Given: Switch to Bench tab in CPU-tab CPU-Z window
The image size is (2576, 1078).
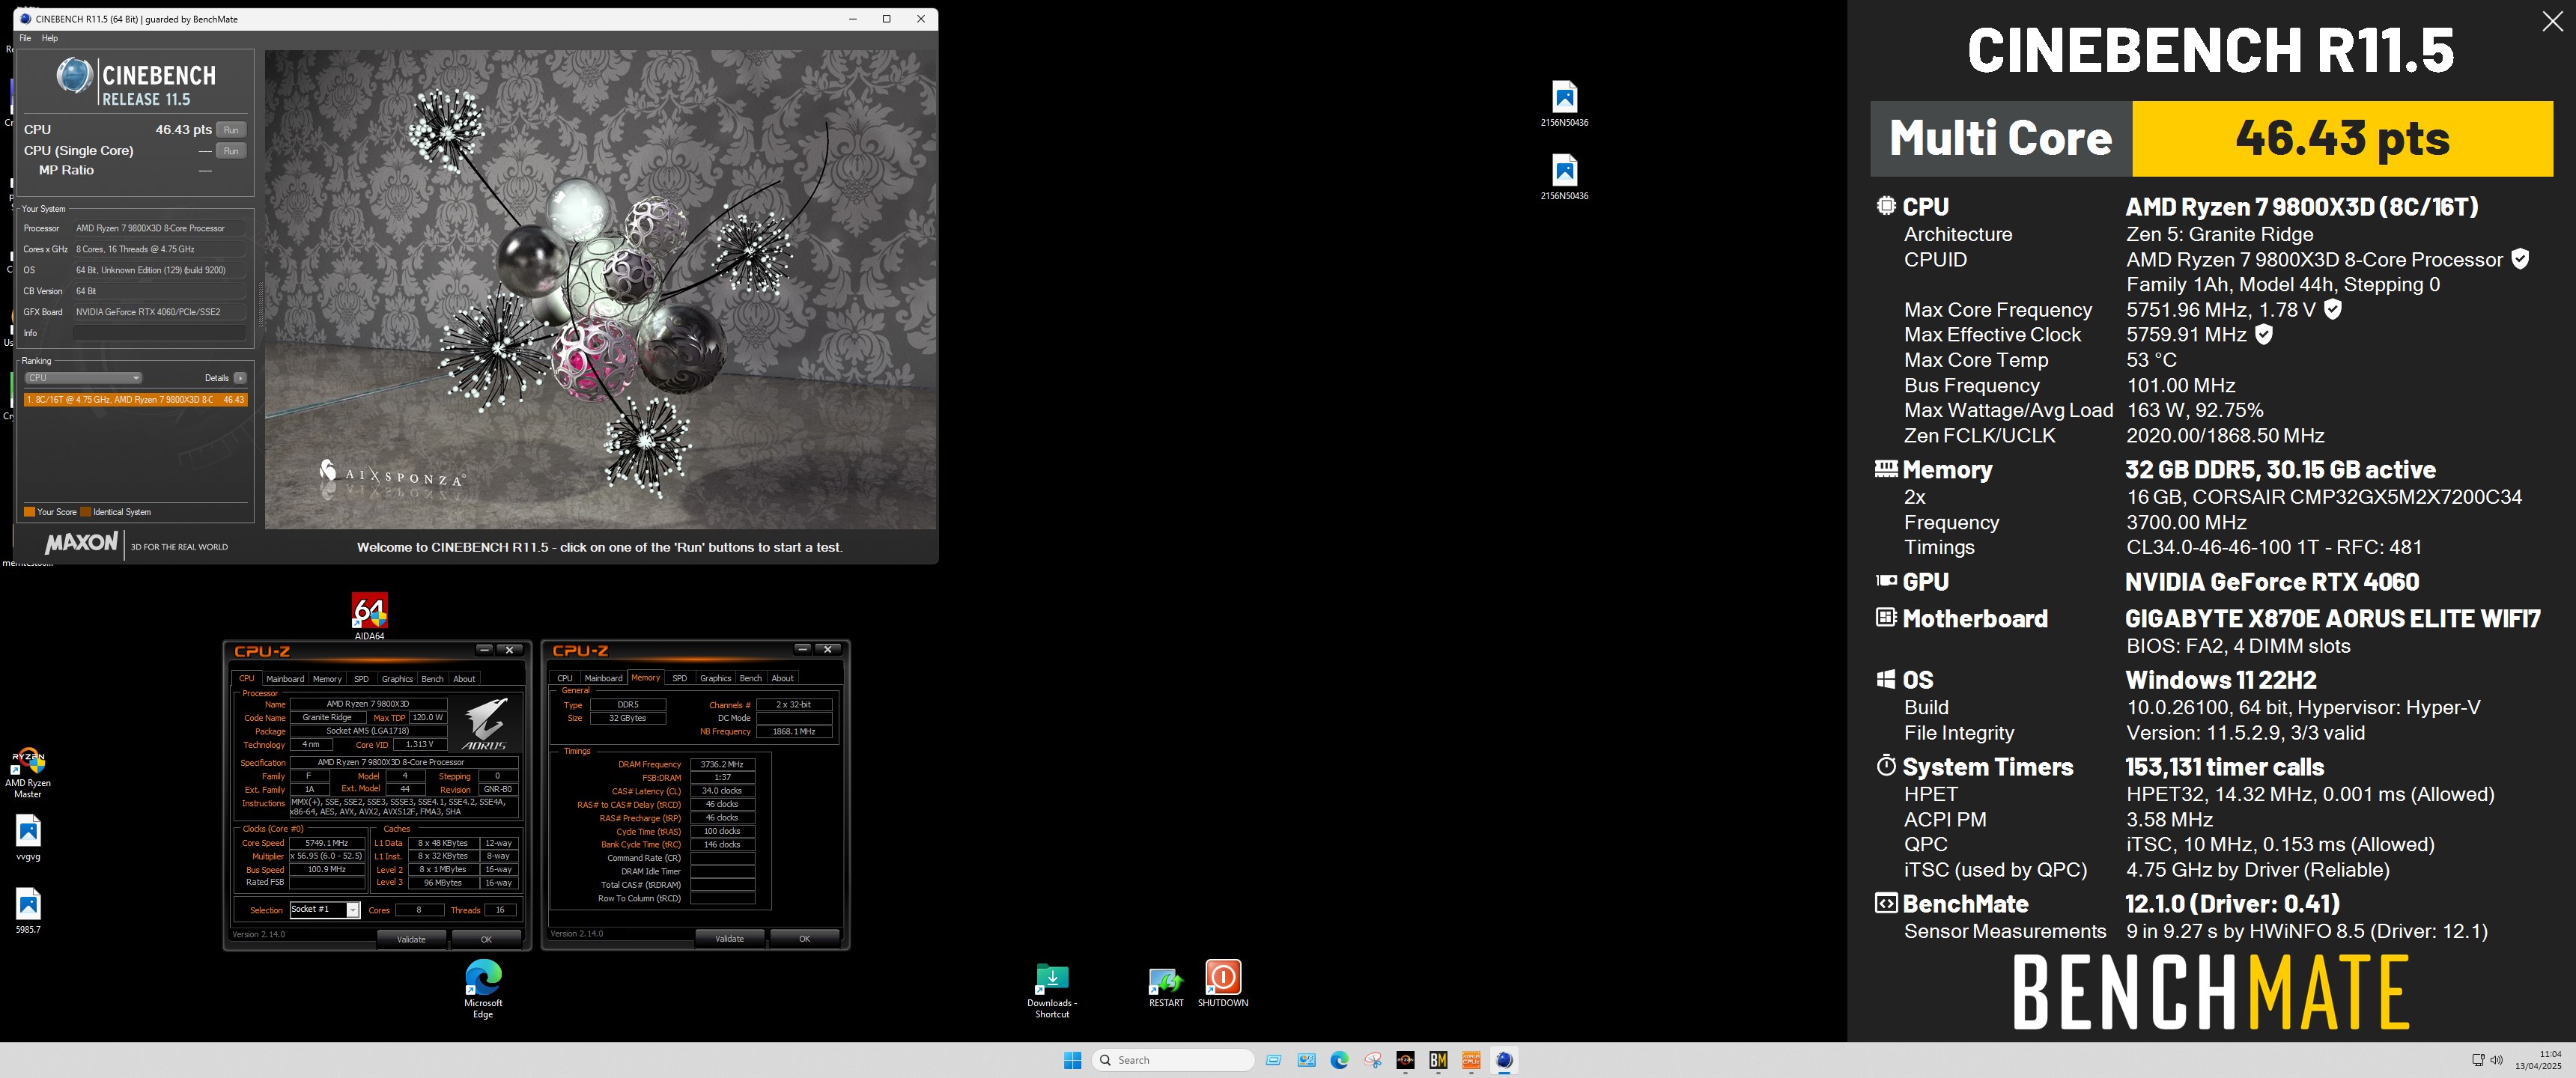Looking at the screenshot, I should tap(432, 679).
